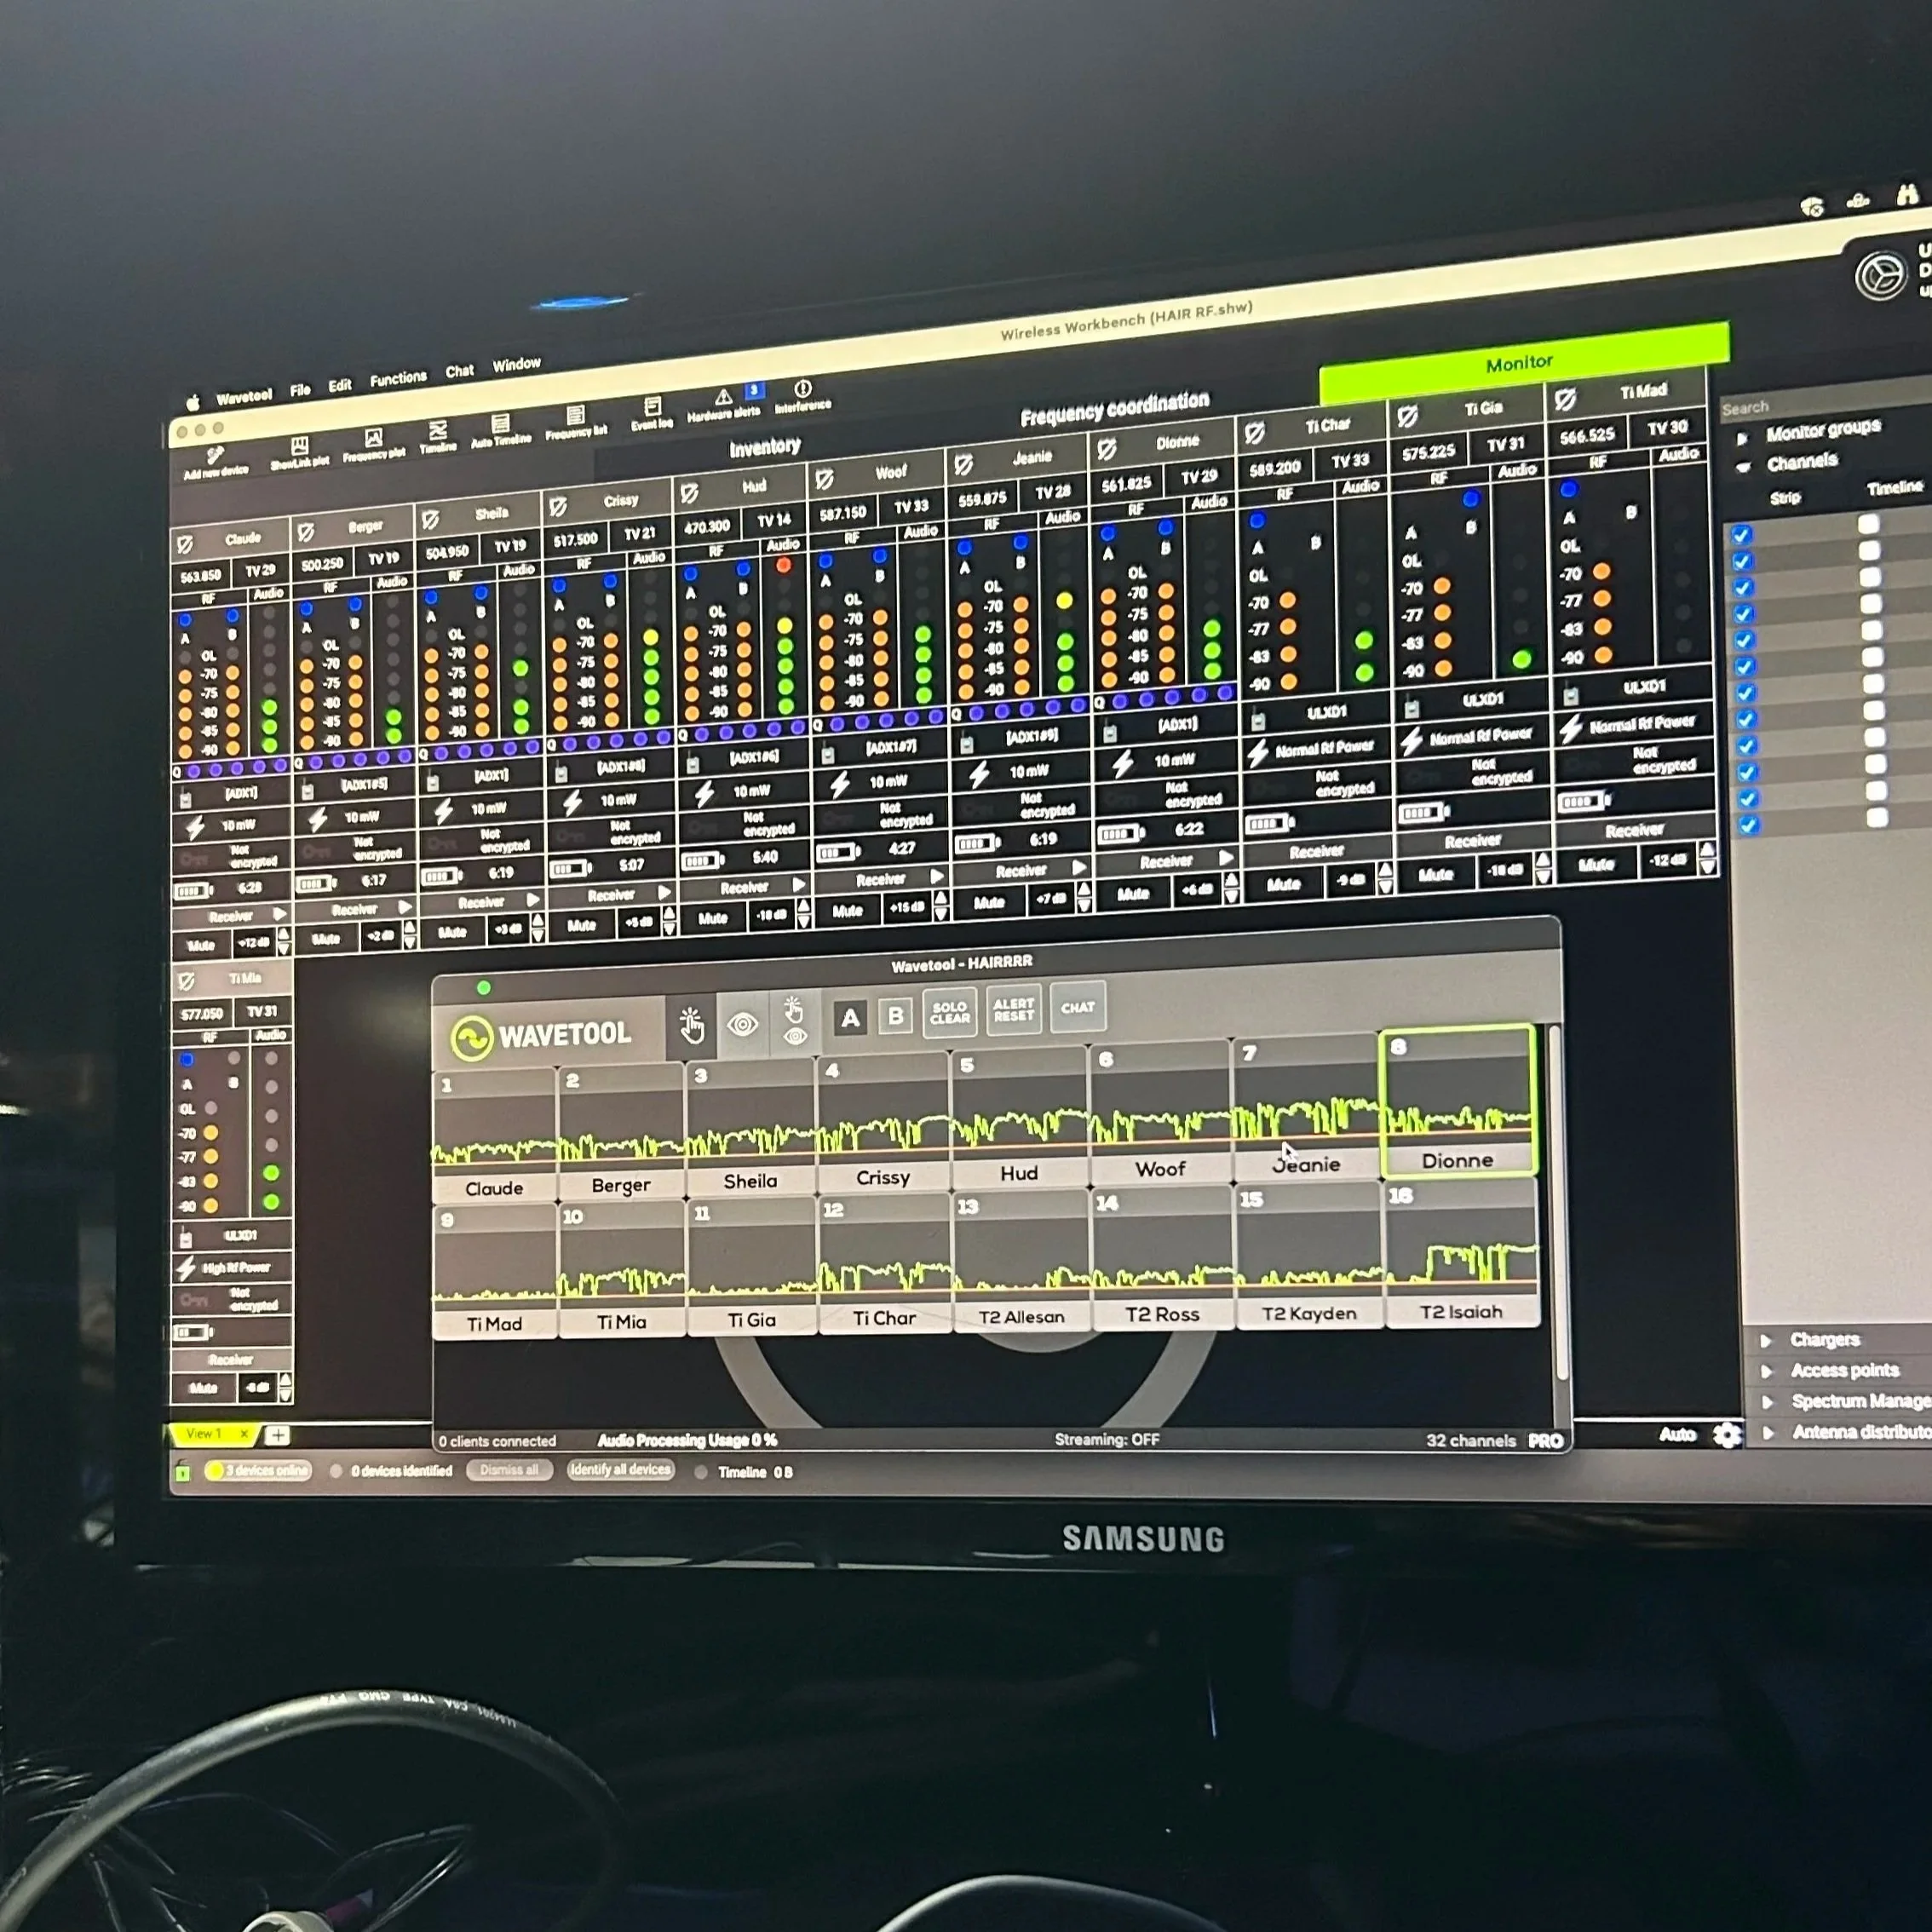Check the topmost Timeline checkbox in Channels
The image size is (1932, 1932).
[1868, 523]
